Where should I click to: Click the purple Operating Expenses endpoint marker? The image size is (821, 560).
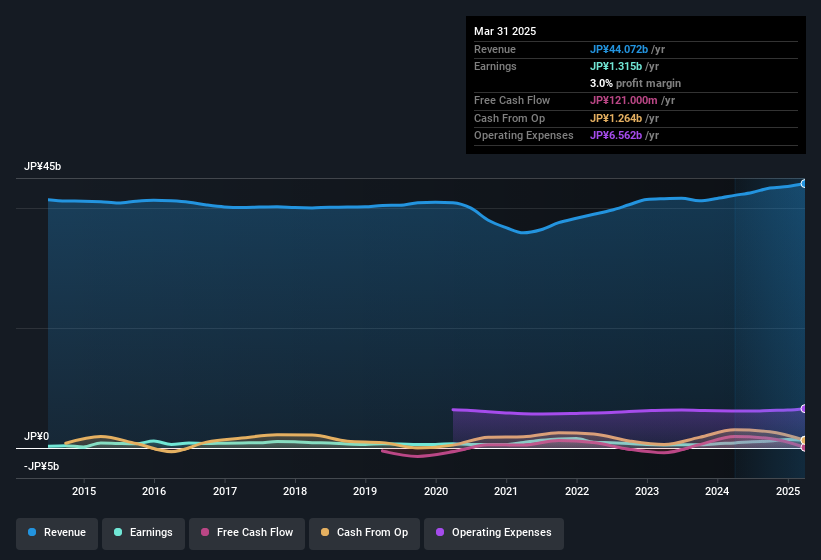point(804,409)
